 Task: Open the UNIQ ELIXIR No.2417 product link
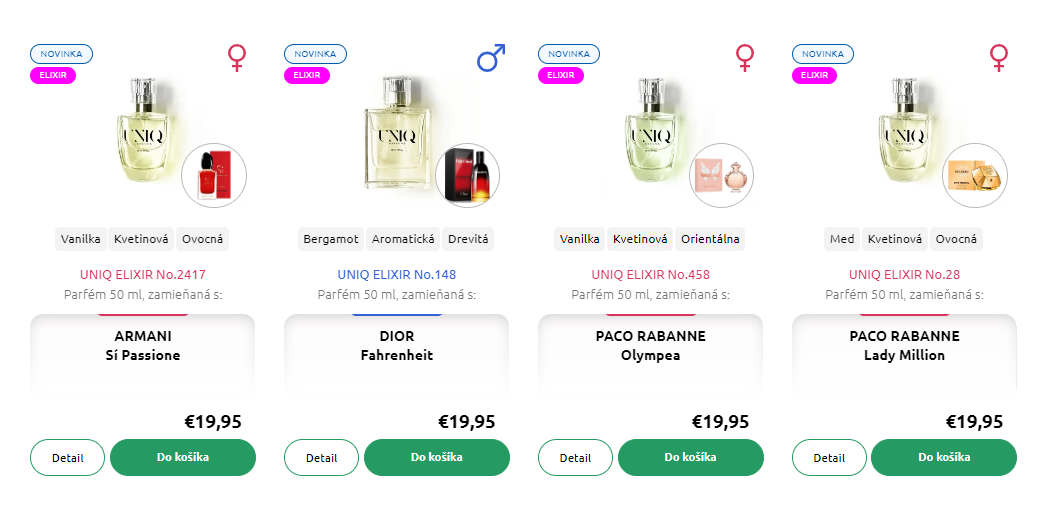click(143, 275)
